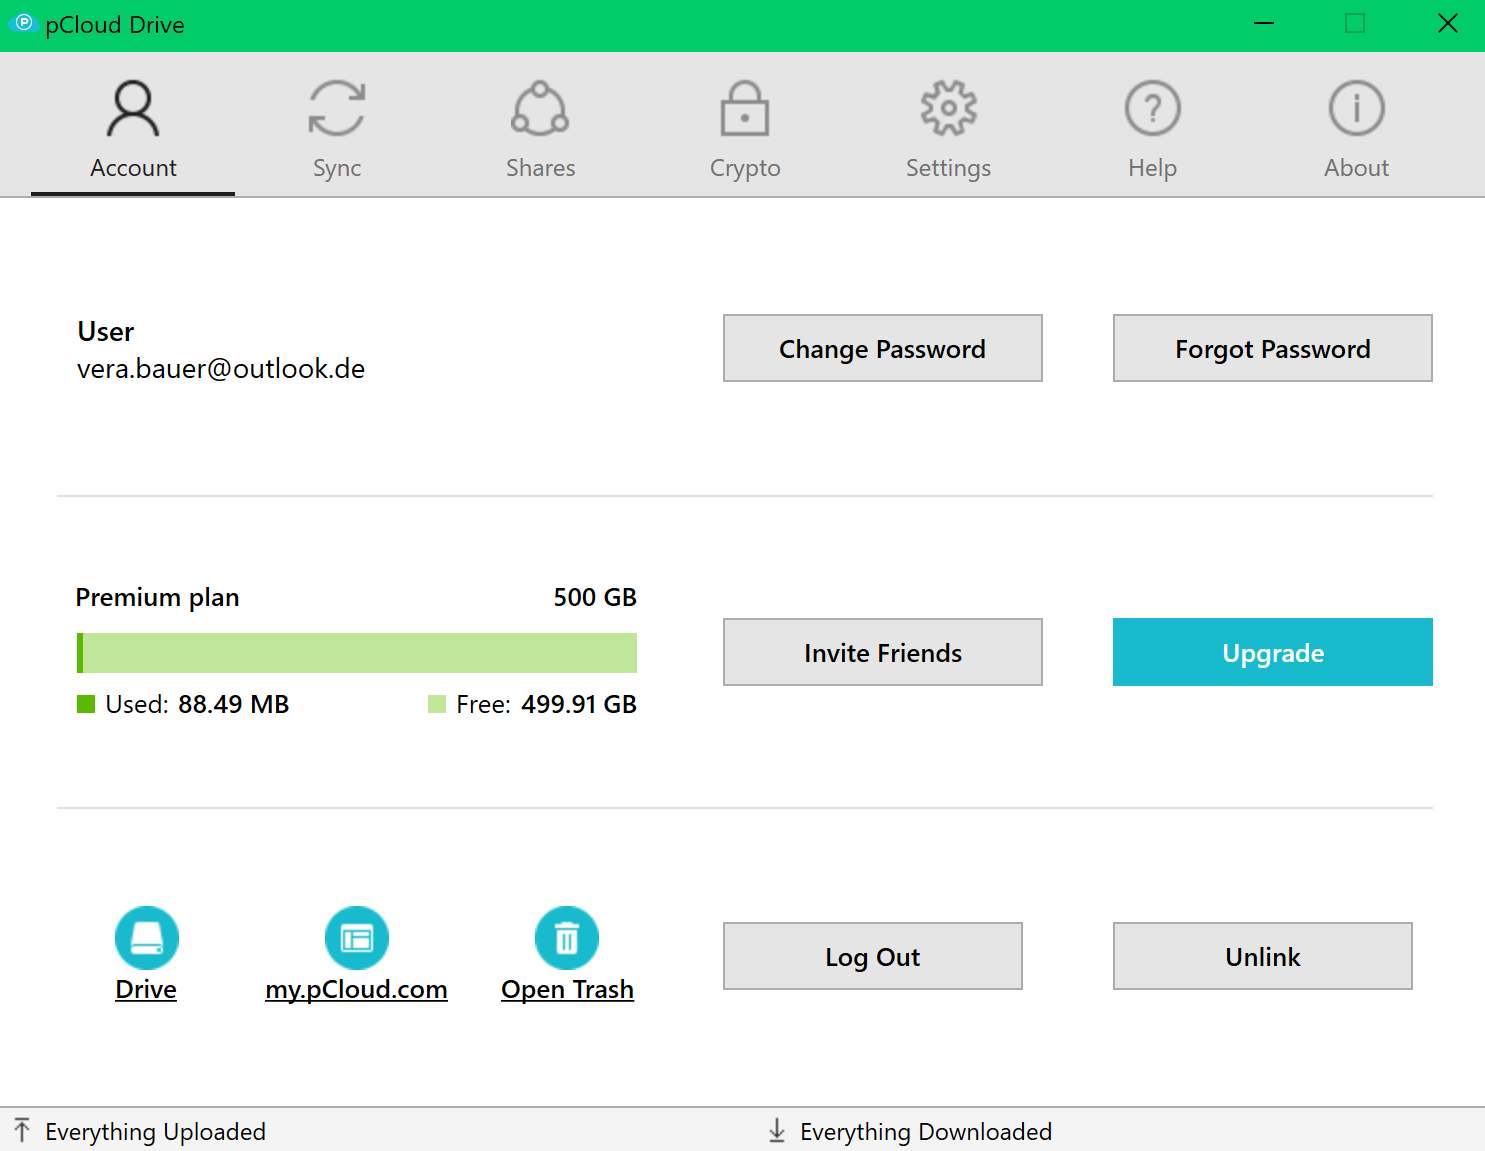Open the Crypto padlock icon
The height and width of the screenshot is (1151, 1485).
pyautogui.click(x=745, y=108)
